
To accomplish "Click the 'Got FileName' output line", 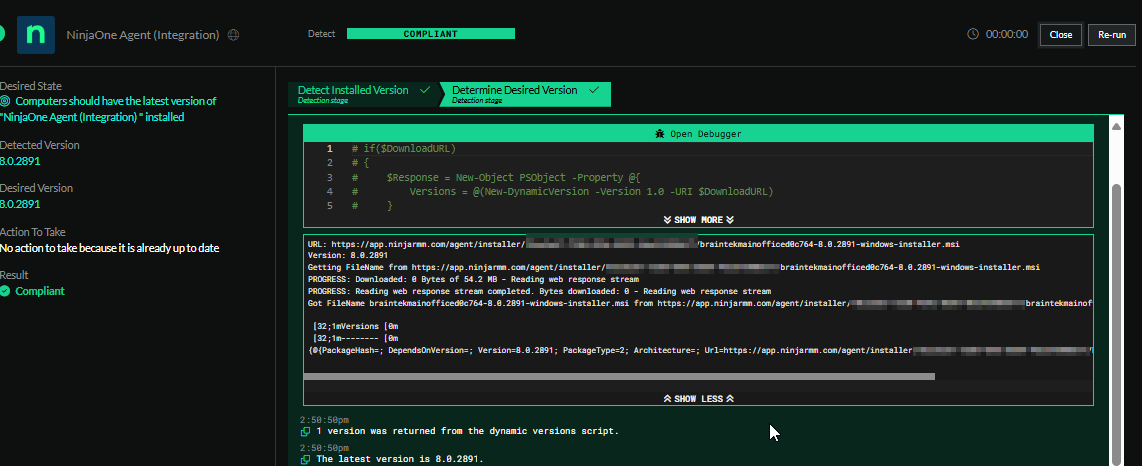I will (x=699, y=302).
